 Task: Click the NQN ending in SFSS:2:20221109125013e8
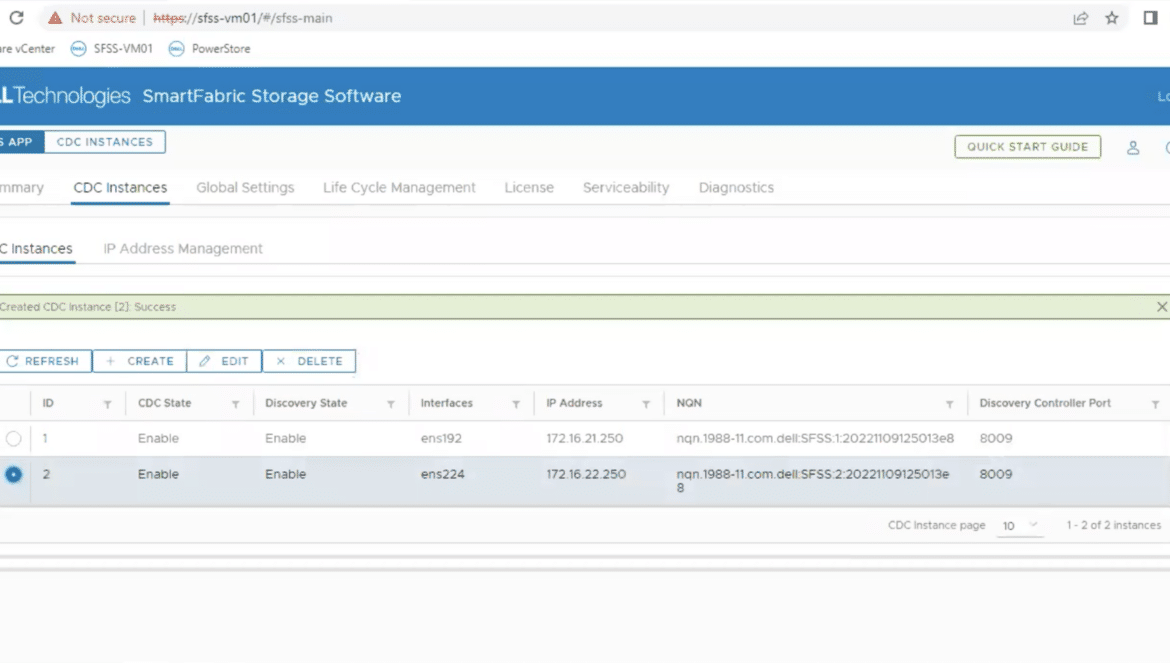[x=813, y=481]
